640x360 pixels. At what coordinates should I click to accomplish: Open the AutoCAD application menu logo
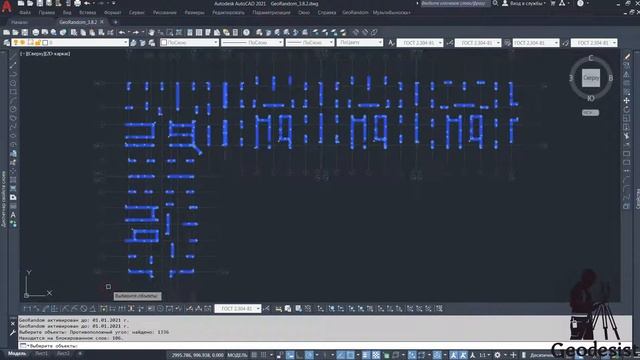(6, 6)
